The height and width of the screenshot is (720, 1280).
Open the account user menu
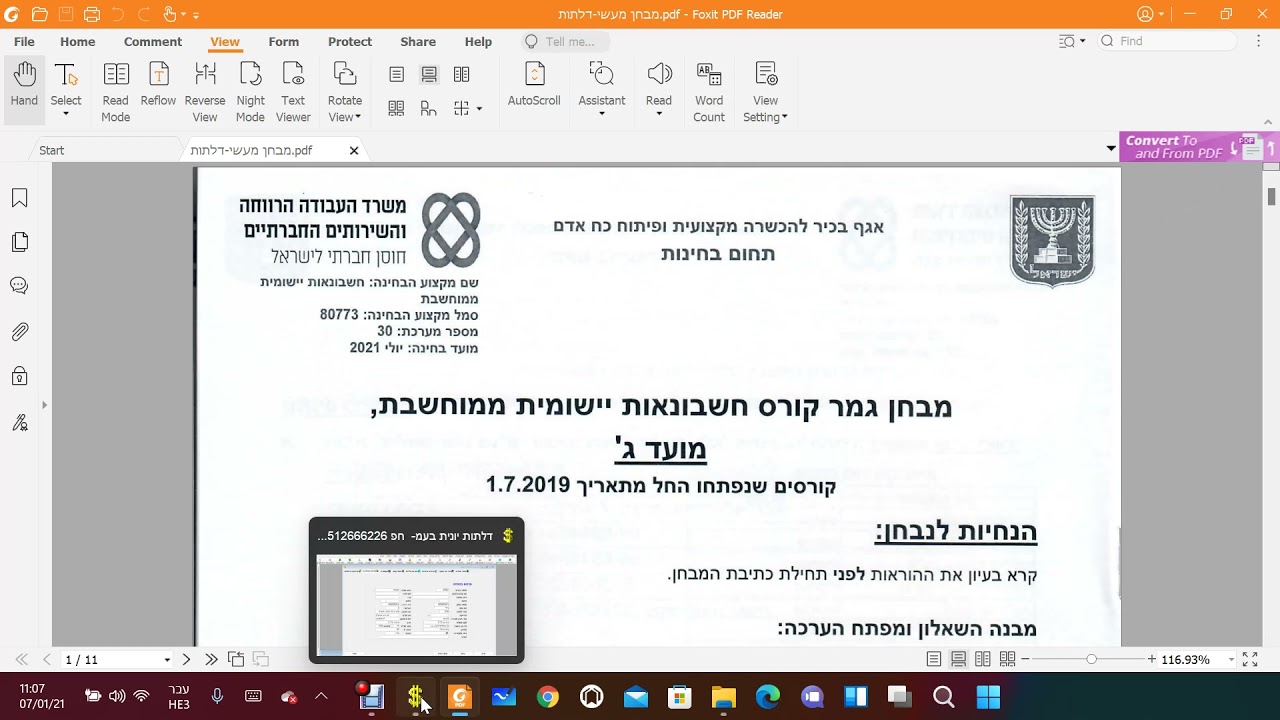point(1150,14)
